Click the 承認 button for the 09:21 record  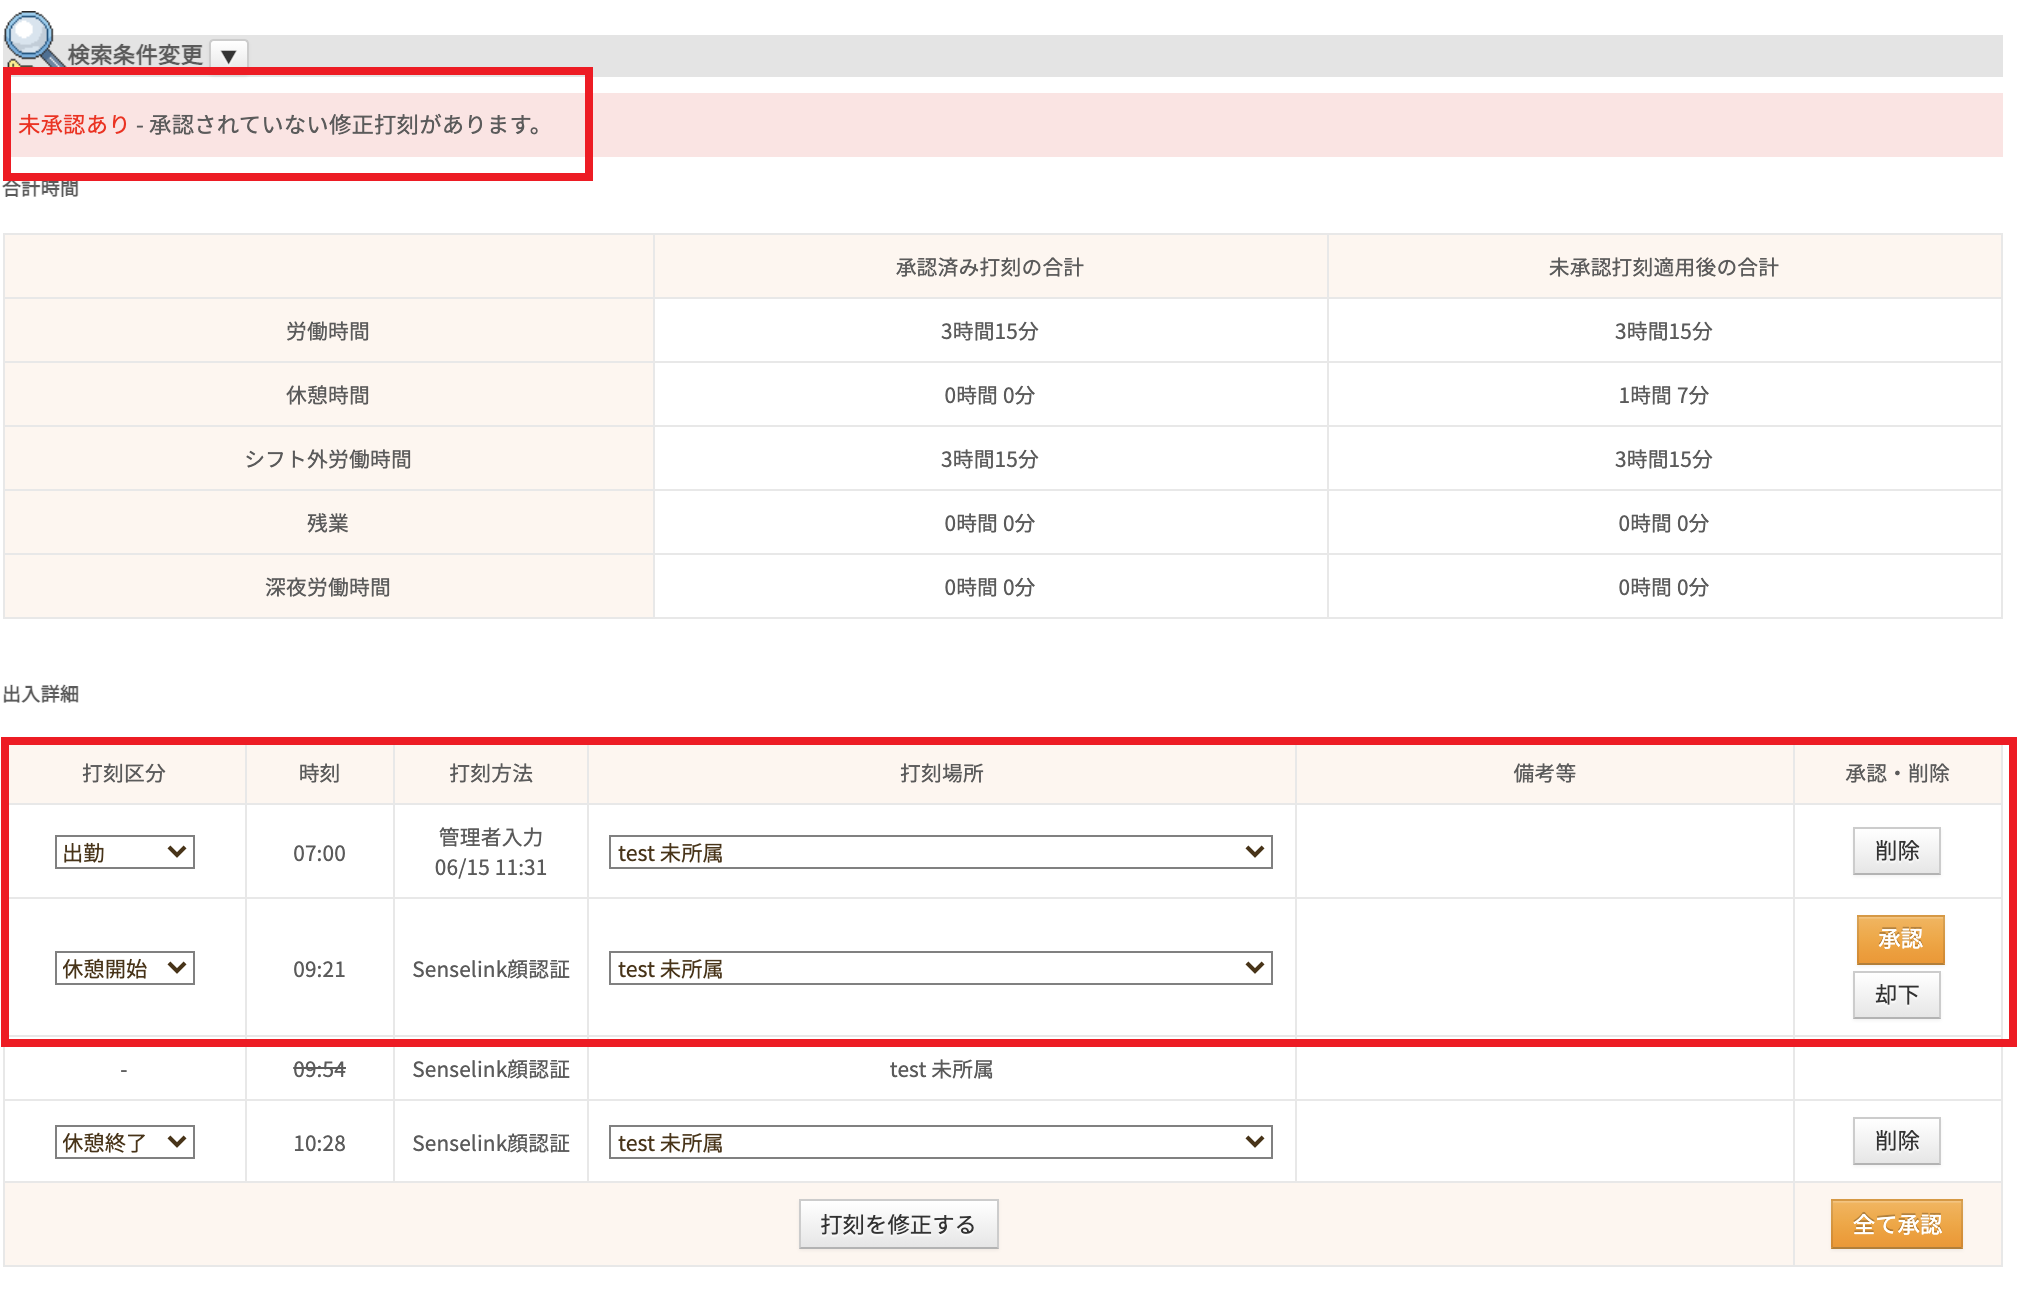pyautogui.click(x=1899, y=940)
